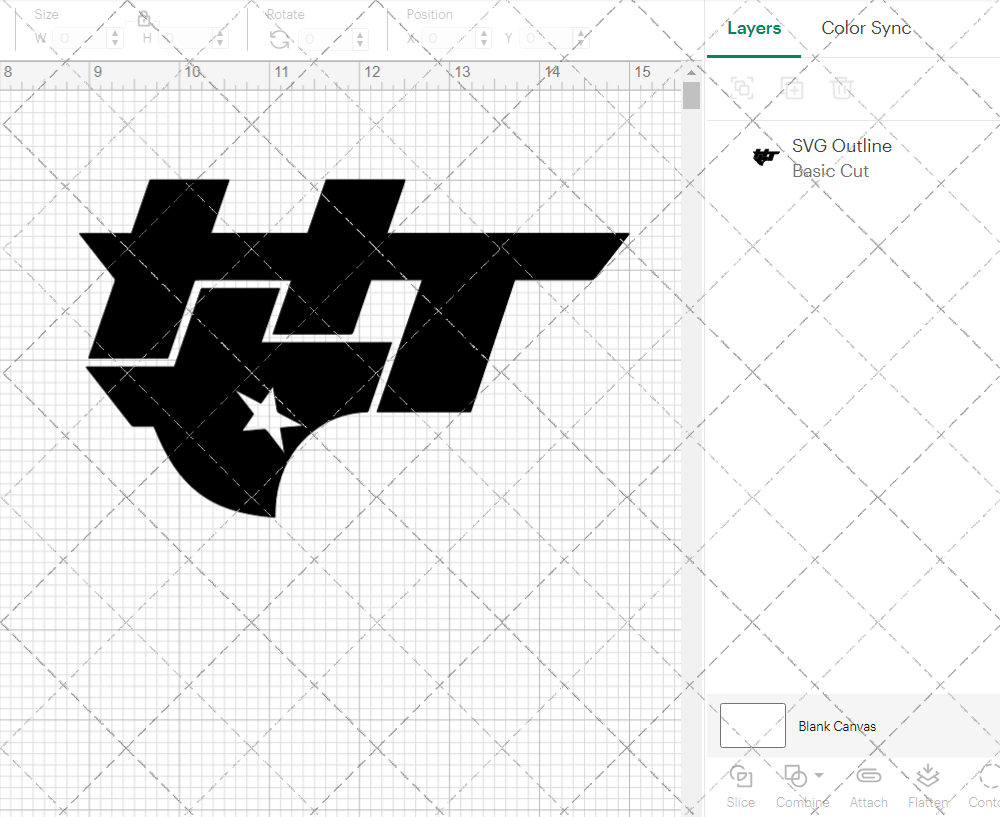The image size is (1000, 817).
Task: Duplicate the layer using the plus icon
Action: (793, 88)
